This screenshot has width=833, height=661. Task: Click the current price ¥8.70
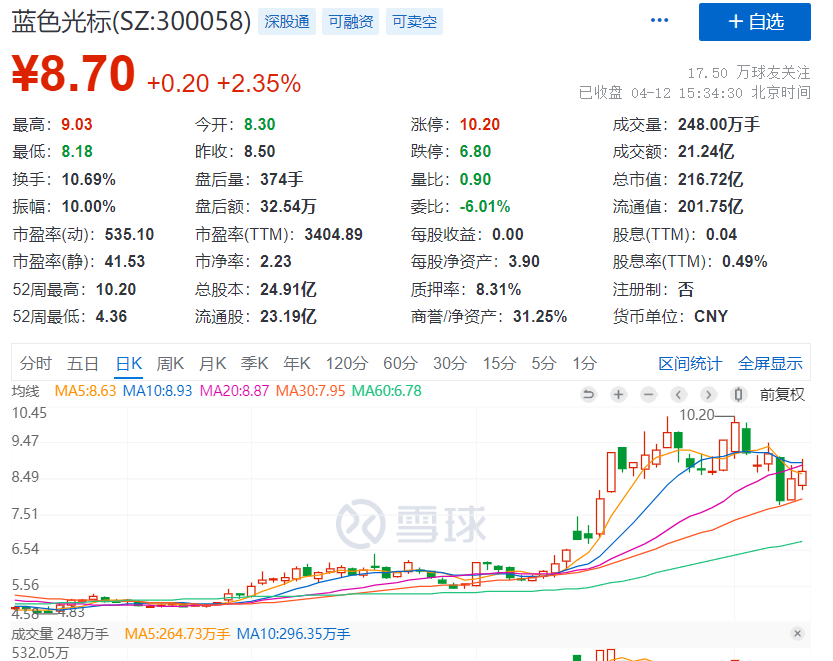click(x=73, y=74)
